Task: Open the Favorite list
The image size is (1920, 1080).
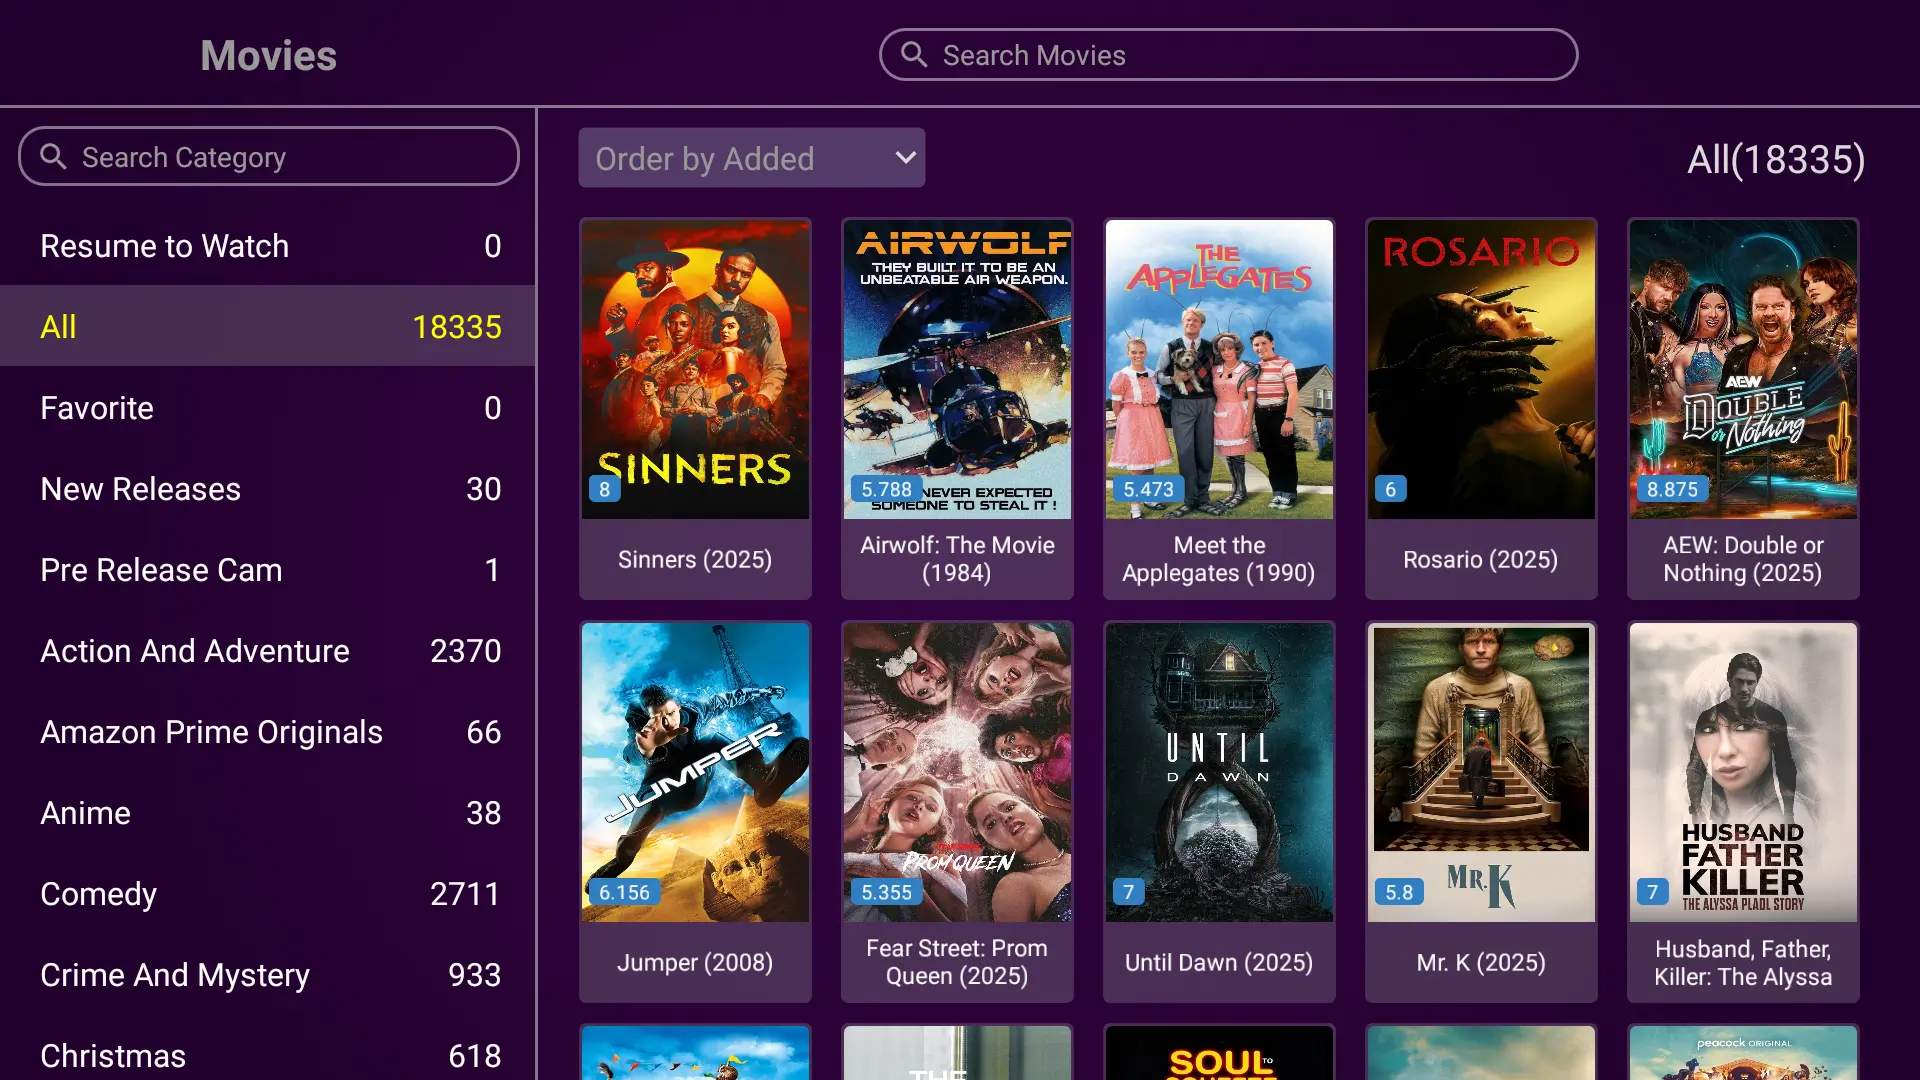Action: [268, 408]
